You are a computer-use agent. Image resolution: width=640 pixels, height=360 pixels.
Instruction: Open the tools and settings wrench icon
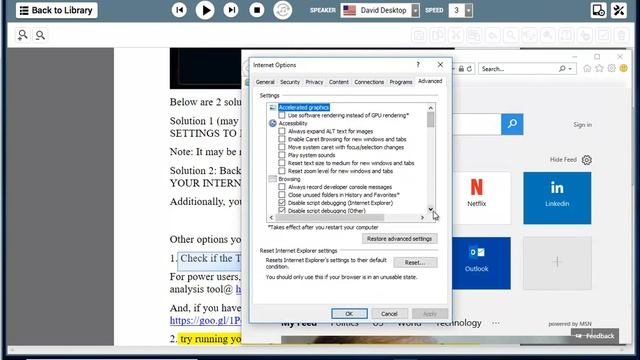click(x=619, y=10)
